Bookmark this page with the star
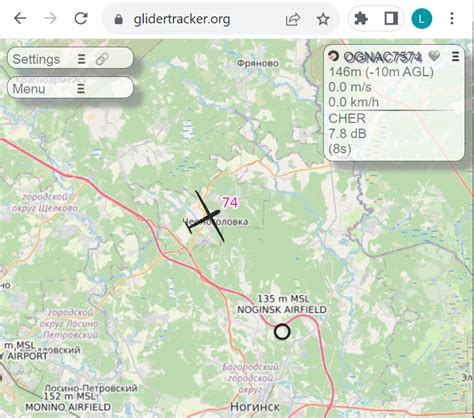This screenshot has height=418, width=474. 323,19
